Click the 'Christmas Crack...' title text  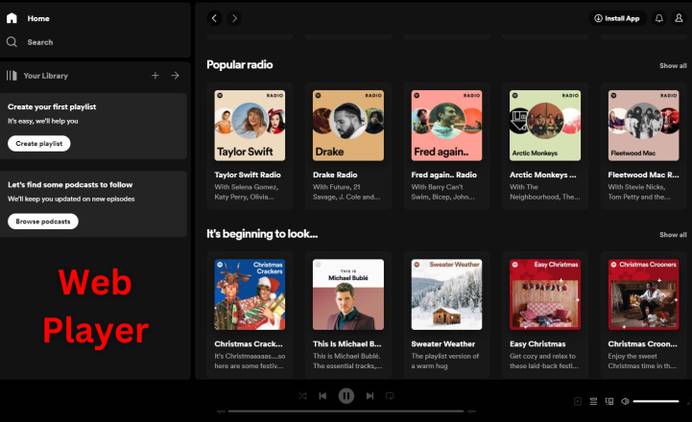(248, 344)
